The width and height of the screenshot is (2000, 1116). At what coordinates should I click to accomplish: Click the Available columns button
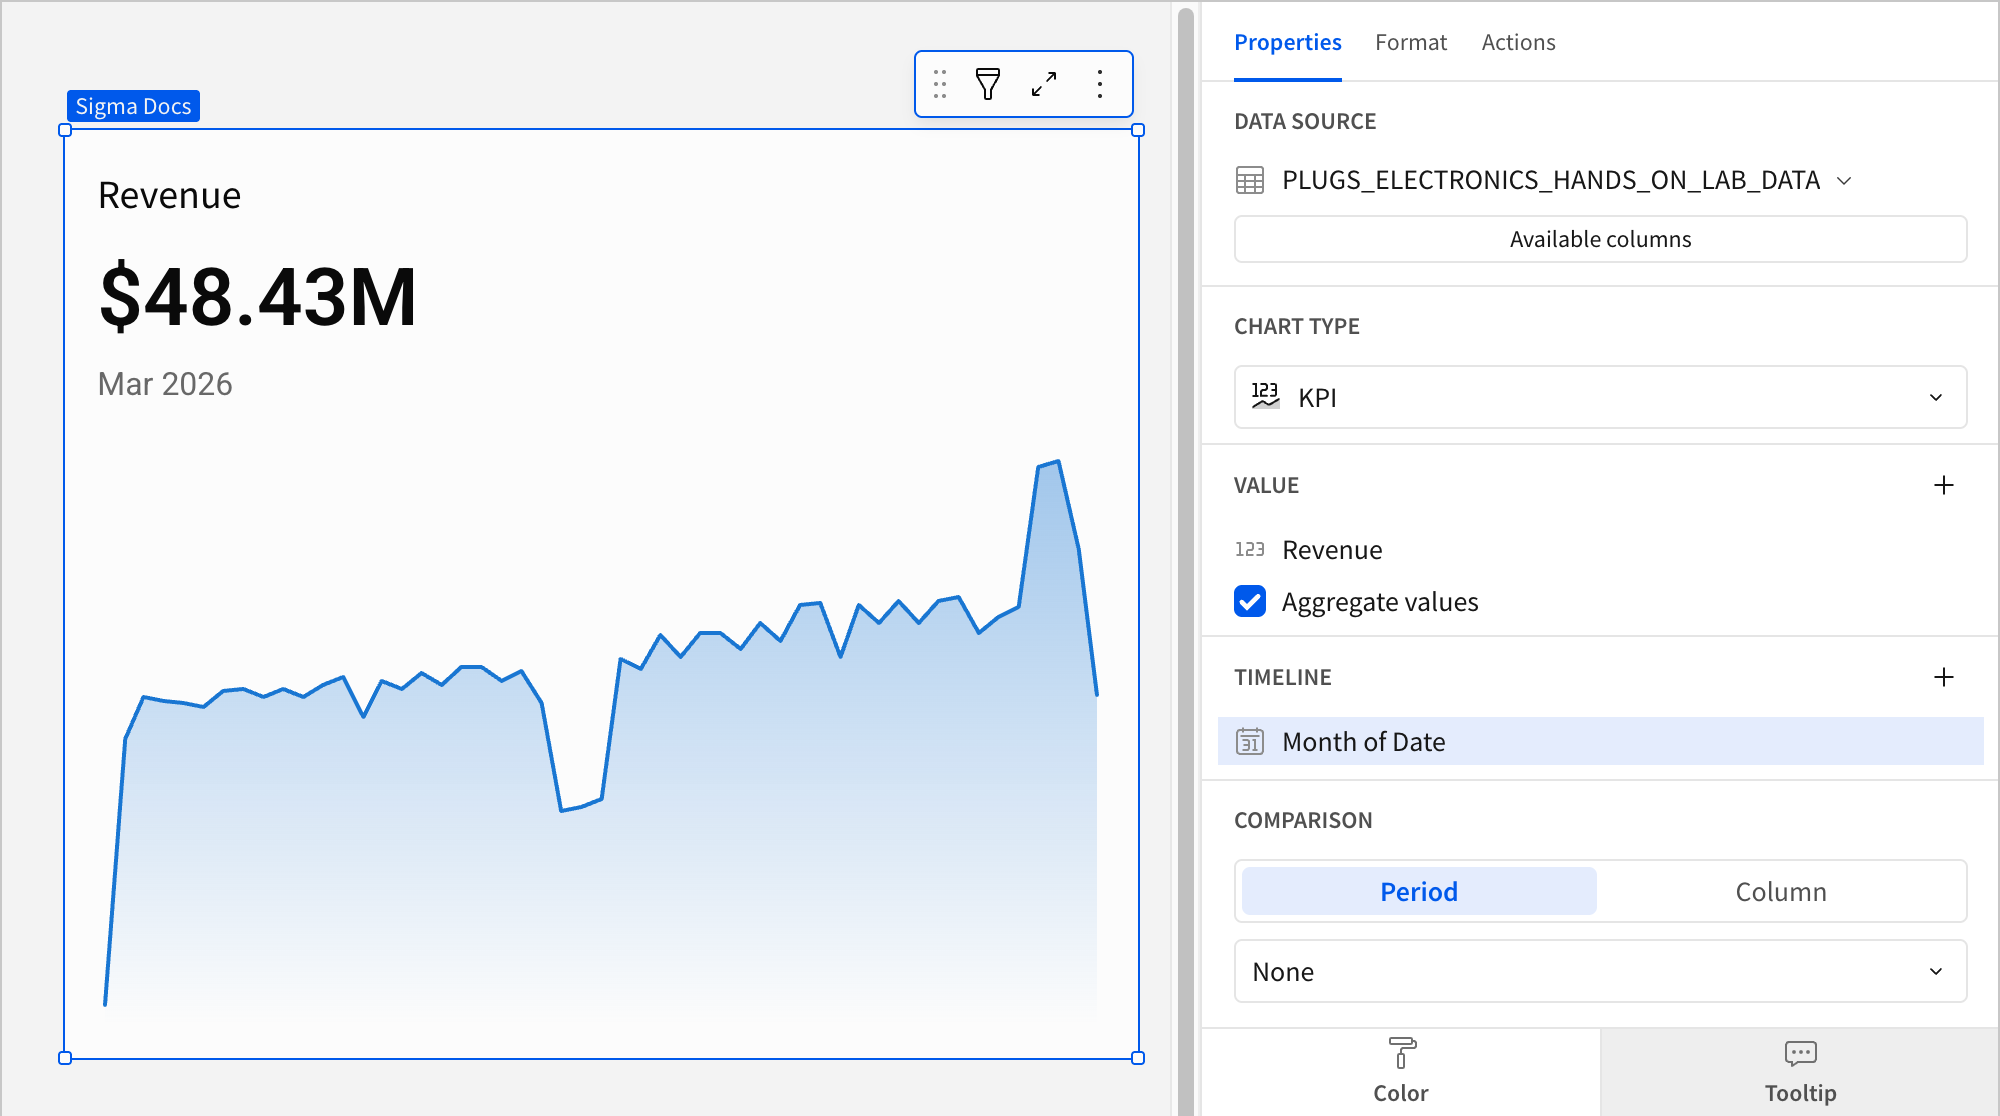click(x=1600, y=239)
